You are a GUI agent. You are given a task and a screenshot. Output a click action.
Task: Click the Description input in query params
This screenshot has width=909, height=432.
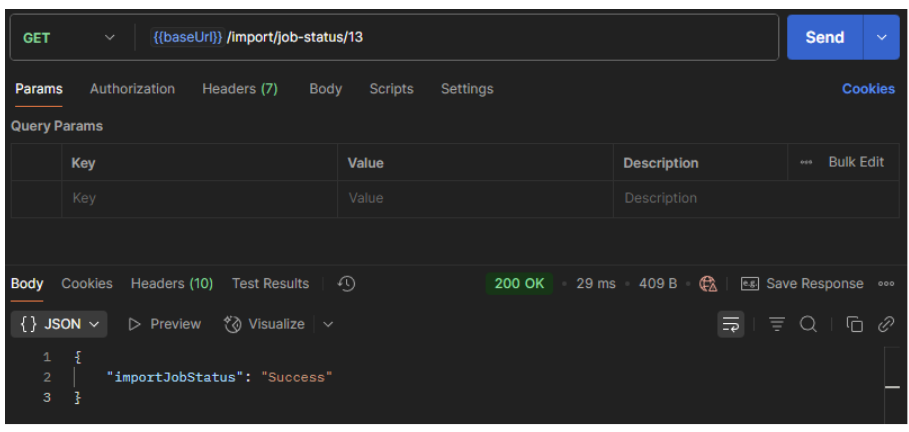757,198
